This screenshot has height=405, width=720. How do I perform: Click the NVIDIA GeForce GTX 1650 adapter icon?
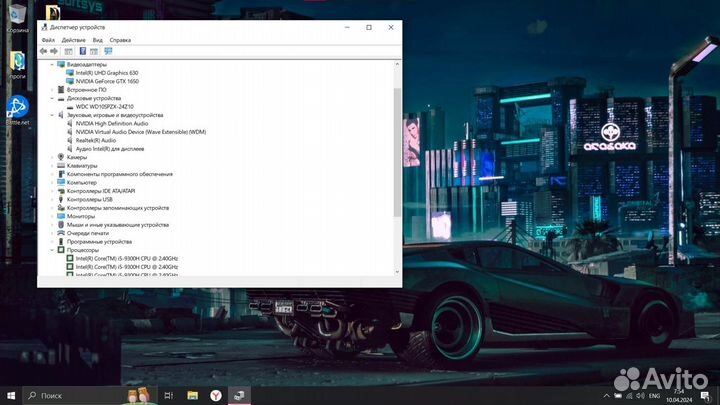click(70, 81)
